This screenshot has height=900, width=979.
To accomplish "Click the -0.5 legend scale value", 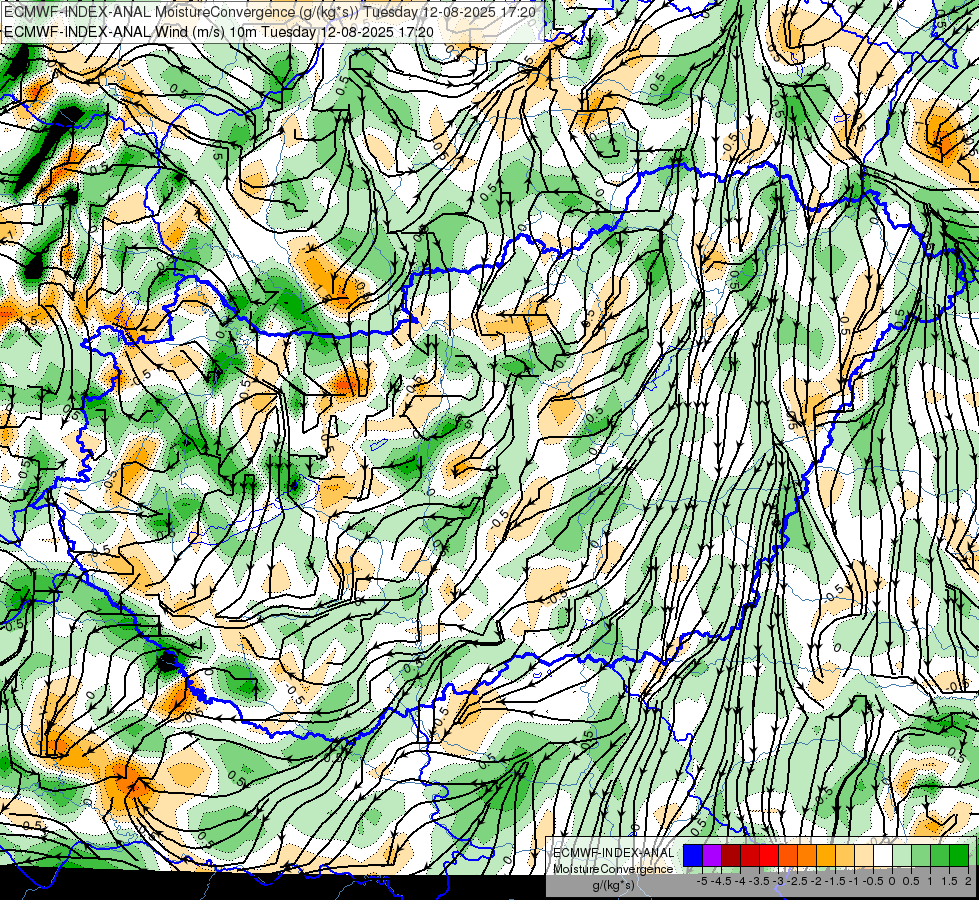I will point(873,881).
